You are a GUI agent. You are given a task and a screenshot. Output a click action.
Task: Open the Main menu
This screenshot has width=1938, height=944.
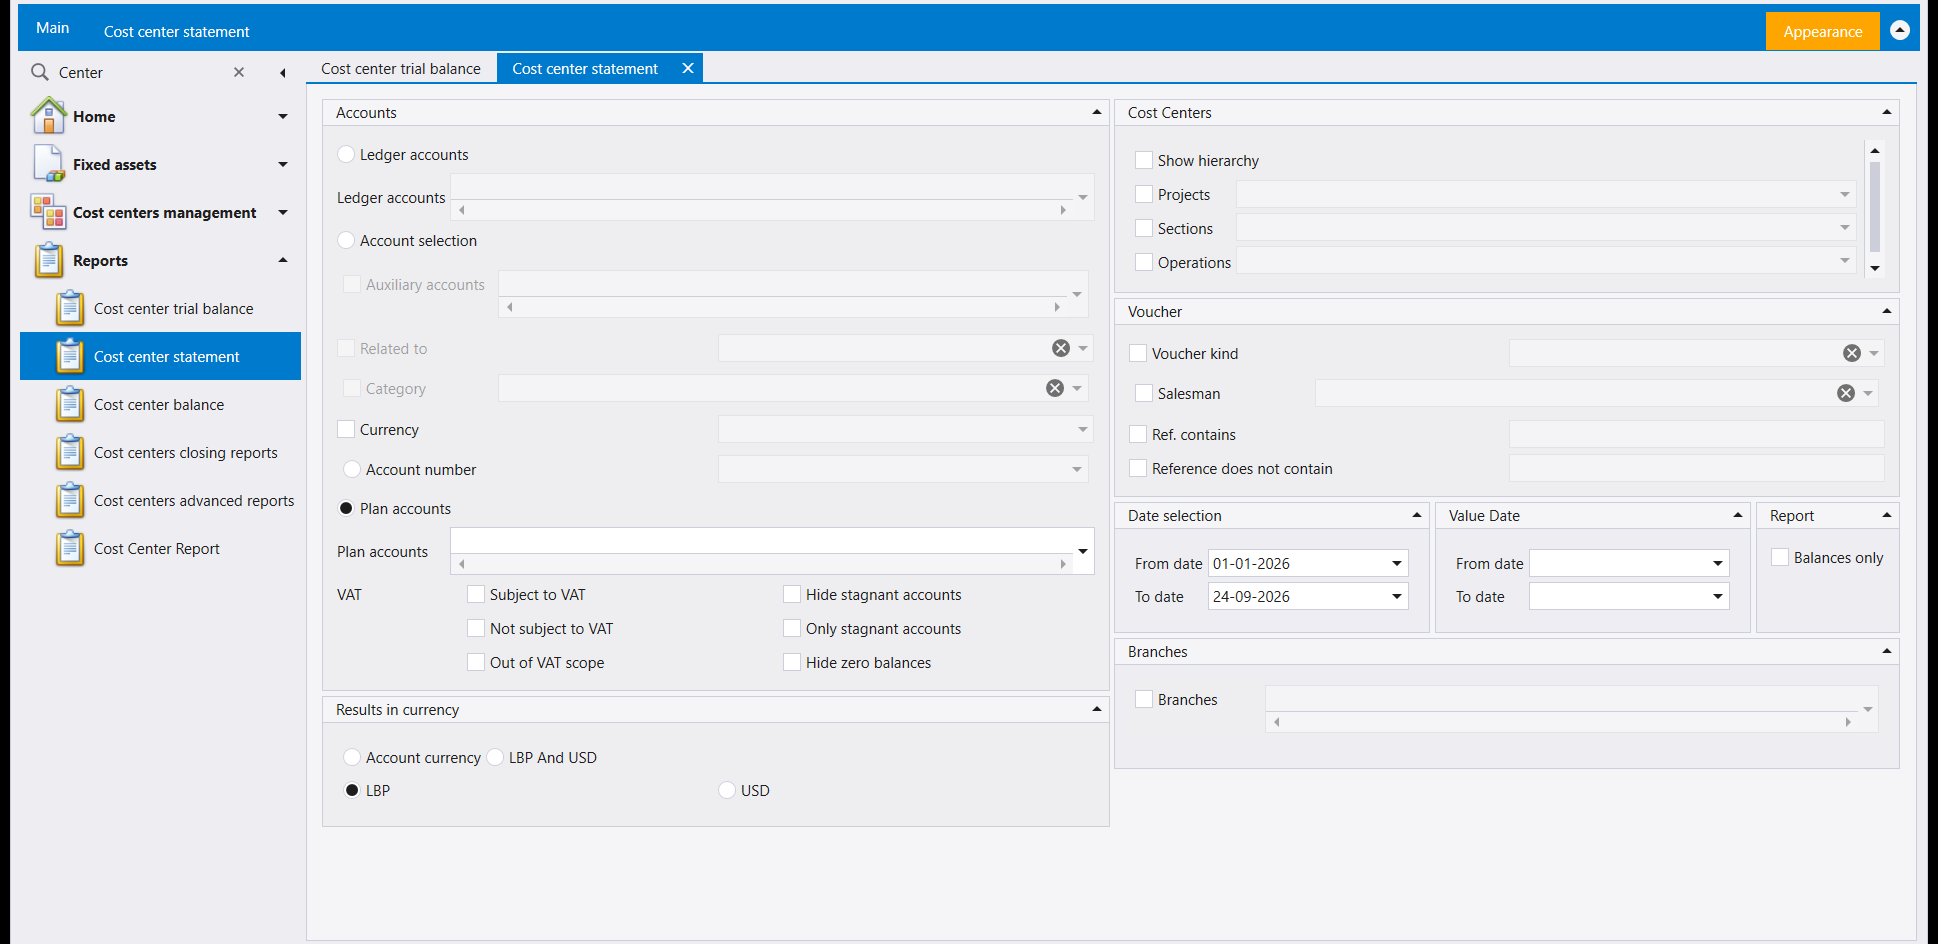point(52,28)
